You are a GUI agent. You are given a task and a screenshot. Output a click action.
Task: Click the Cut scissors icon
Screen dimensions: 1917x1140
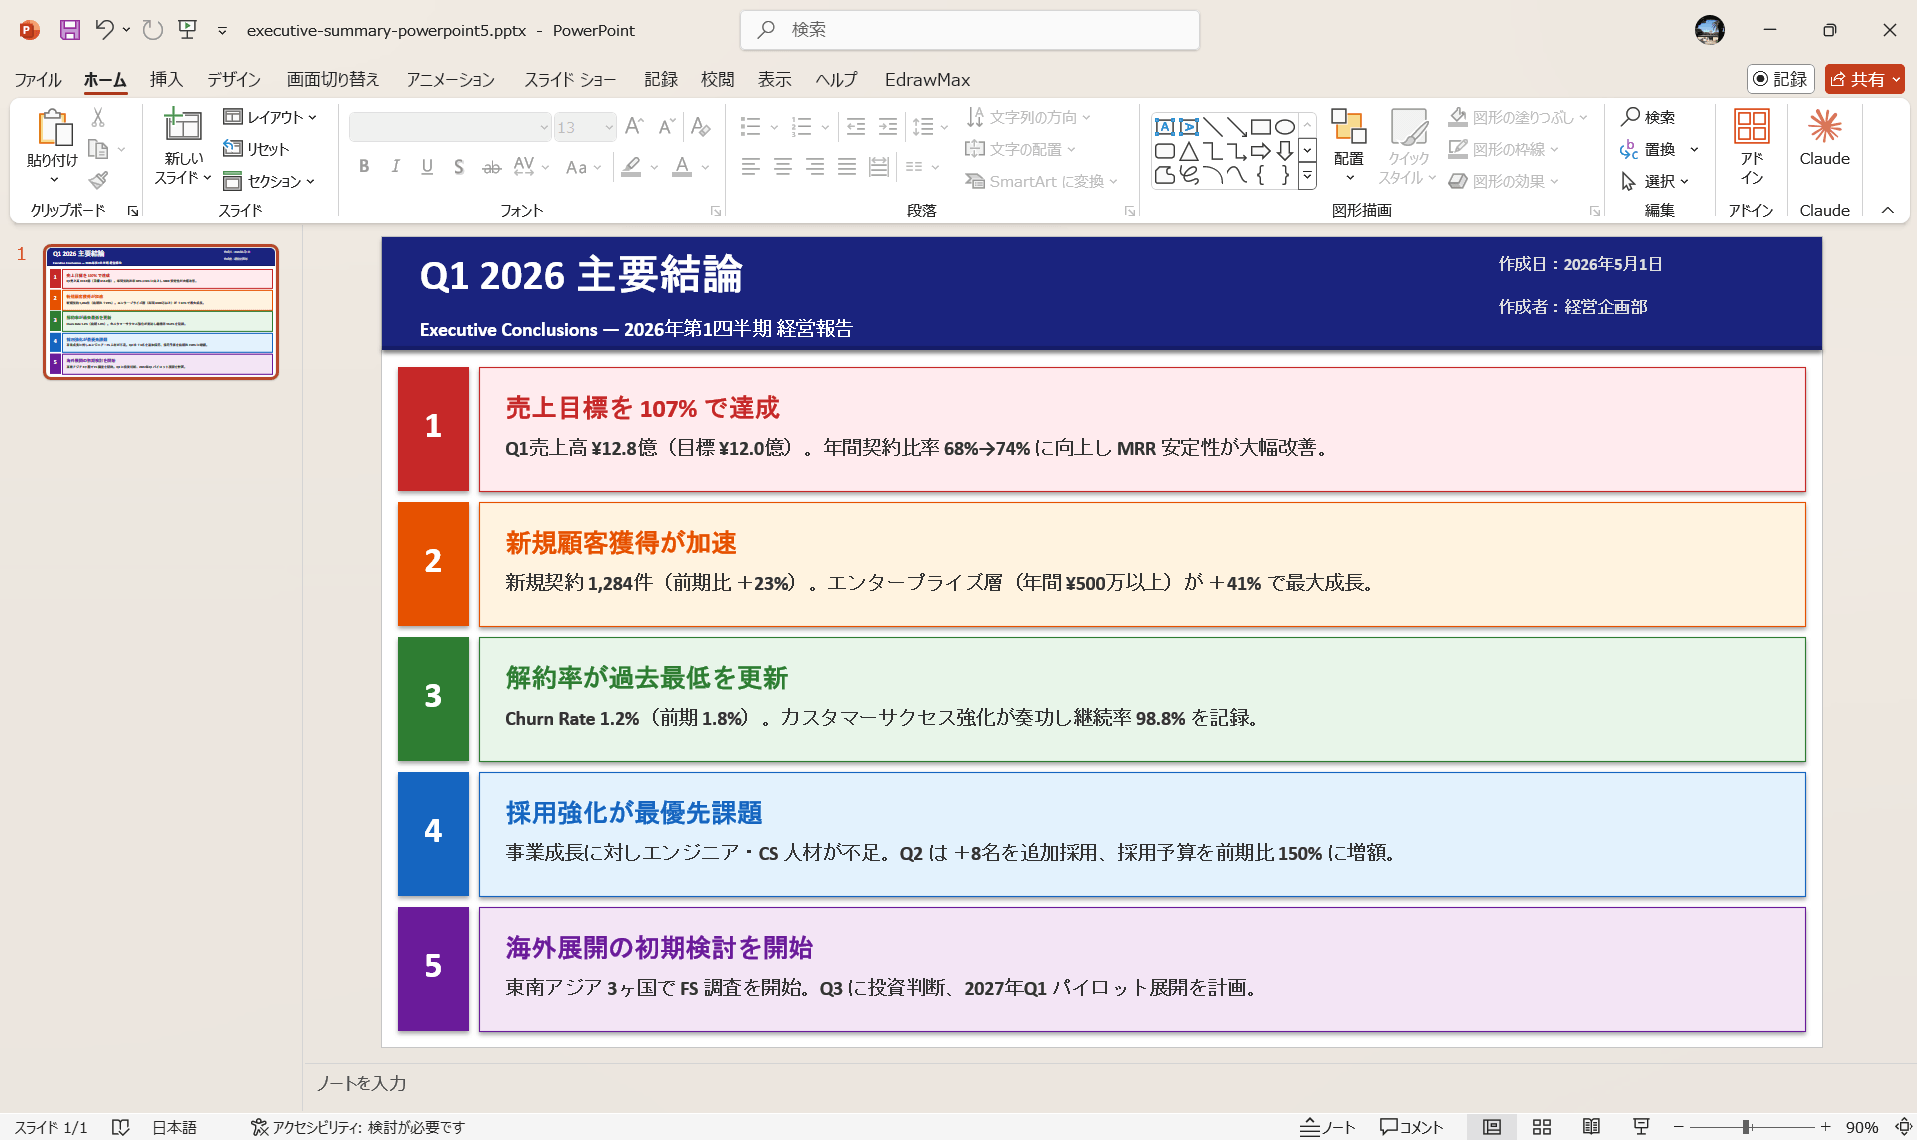[98, 118]
